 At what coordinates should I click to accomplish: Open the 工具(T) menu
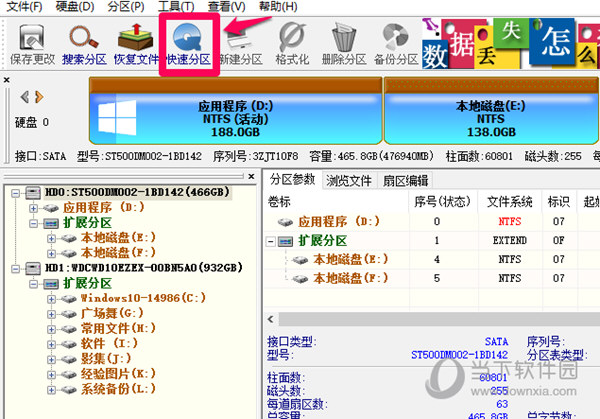point(176,7)
